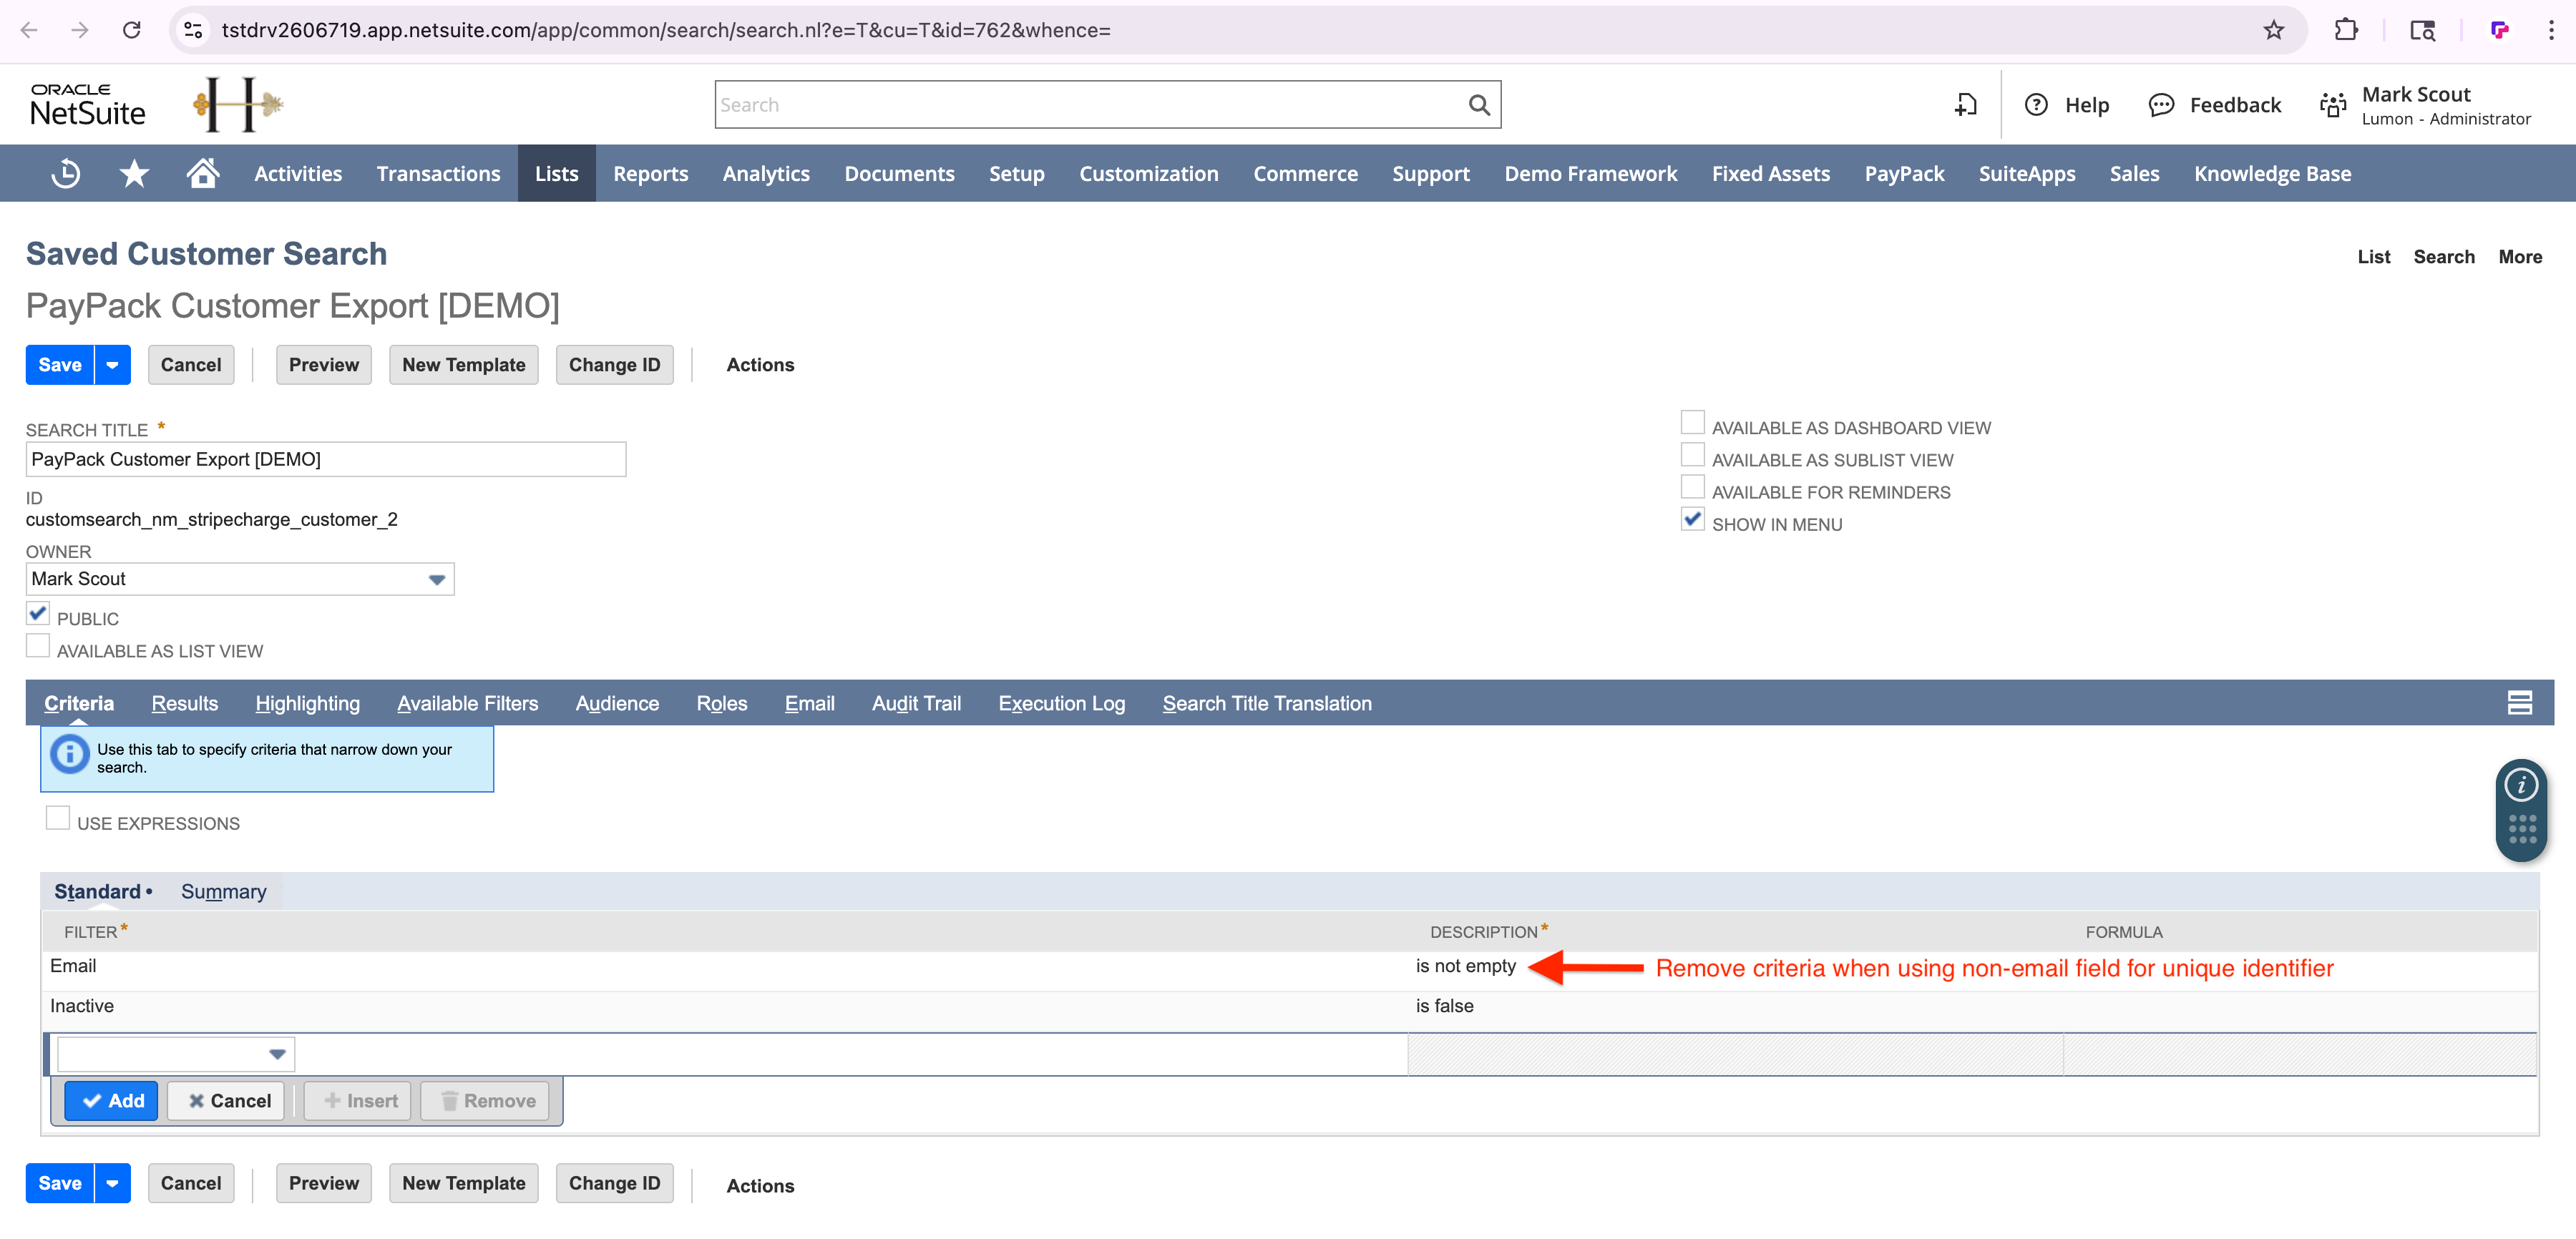Open the Transactions menu
The image size is (2576, 1239).
coord(438,172)
